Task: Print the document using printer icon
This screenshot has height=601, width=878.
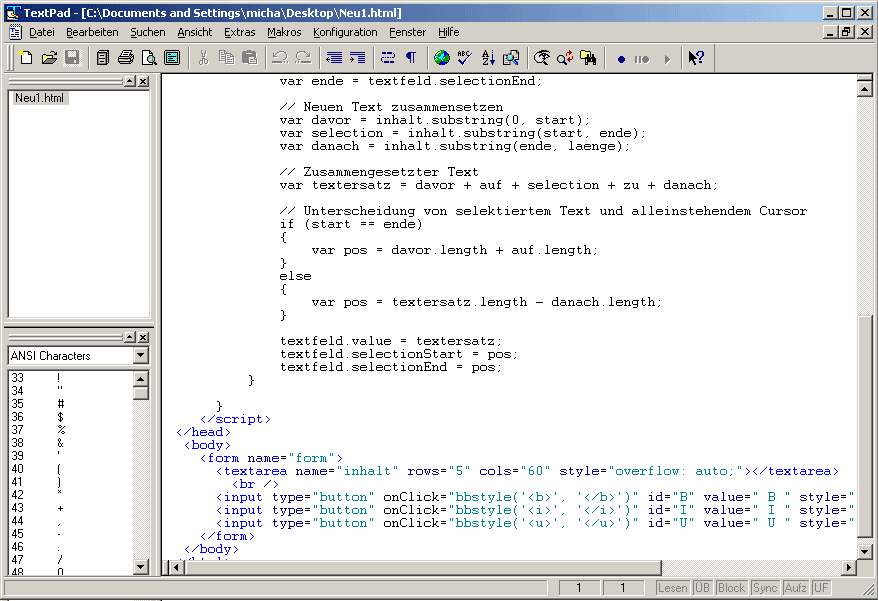Action: (126, 58)
